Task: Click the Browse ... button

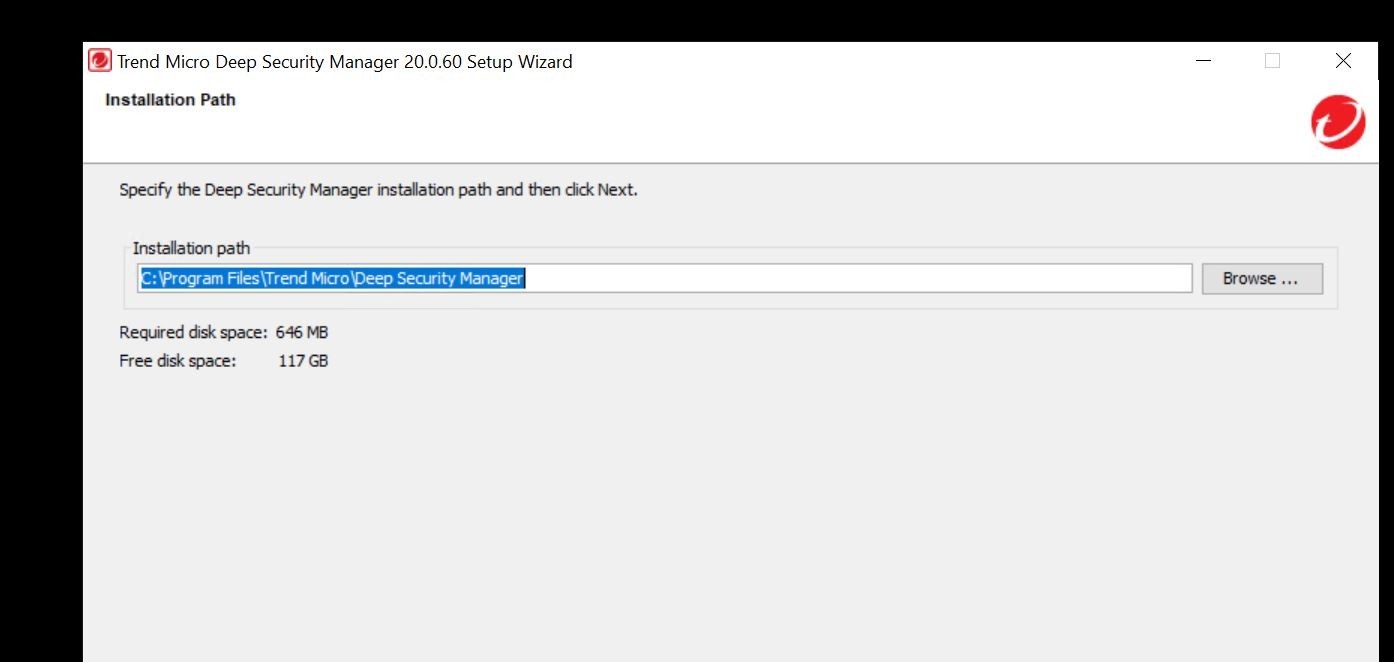Action: tap(1262, 279)
